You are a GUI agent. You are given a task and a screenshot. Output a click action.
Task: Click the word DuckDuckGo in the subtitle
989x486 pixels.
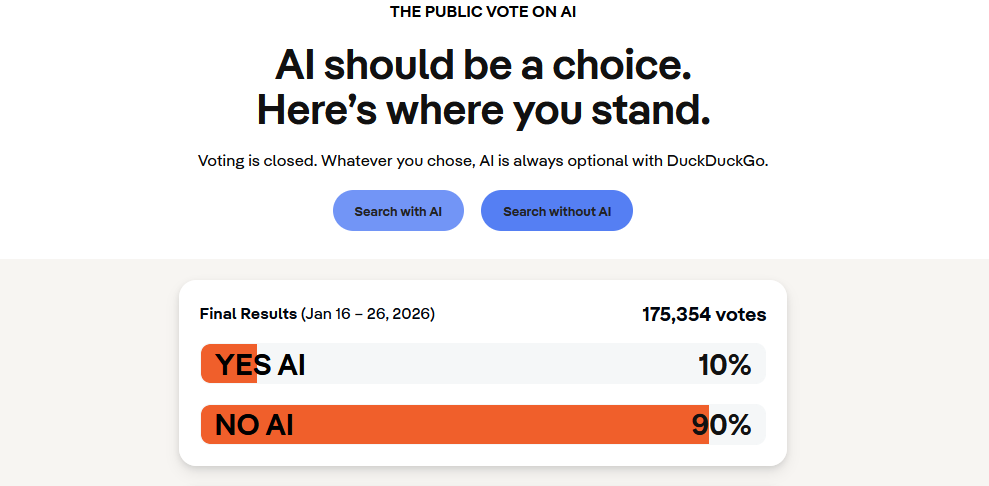click(716, 161)
